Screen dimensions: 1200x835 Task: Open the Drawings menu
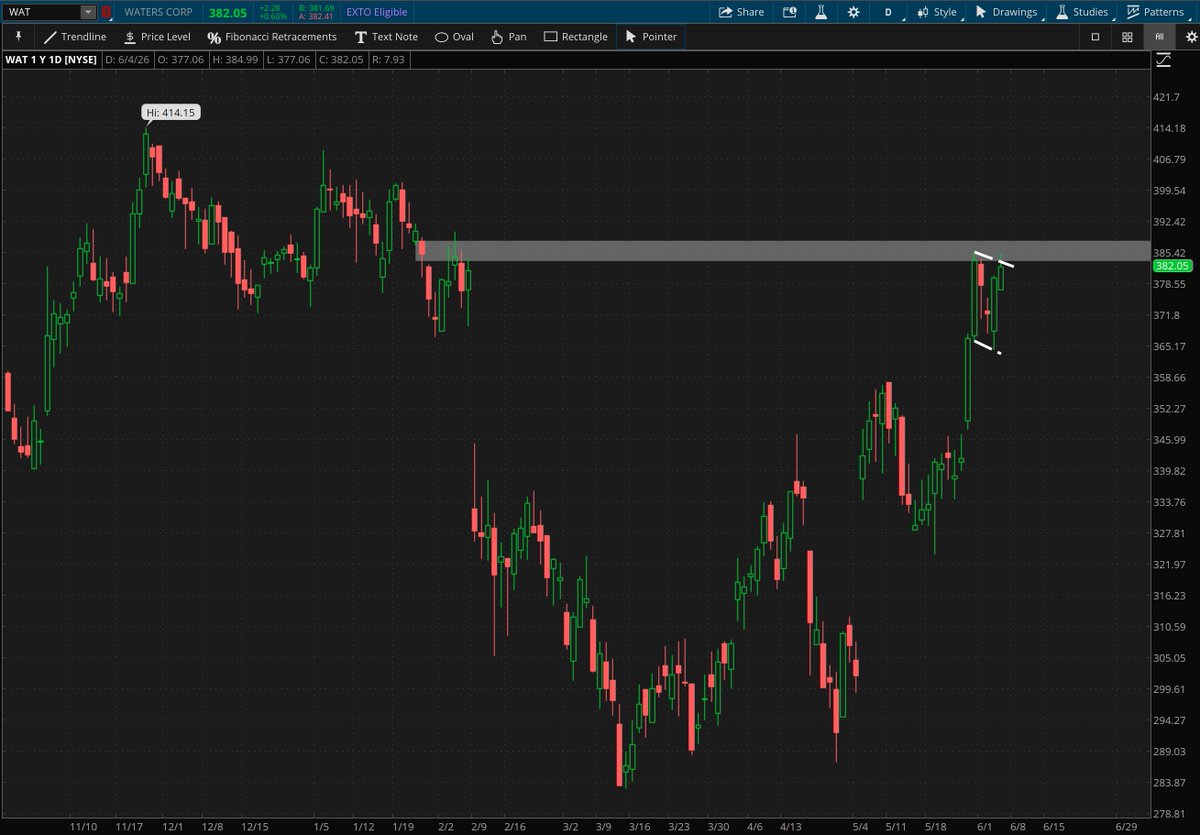coord(1006,12)
